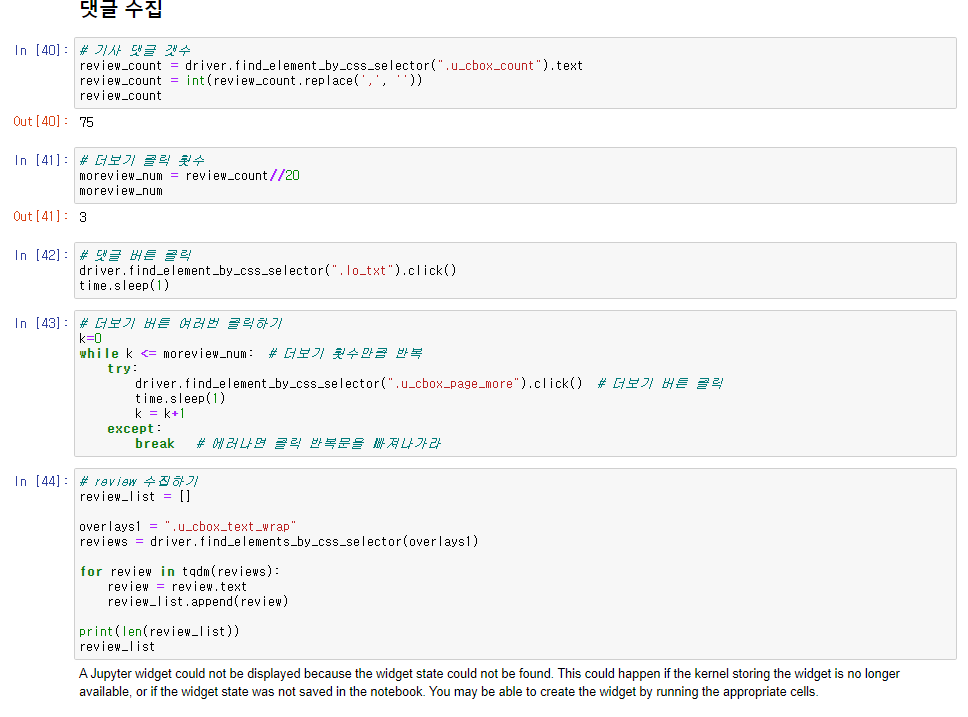Place cursor on the int(review_count.replace line
This screenshot has height=717, width=968.
(x=251, y=81)
